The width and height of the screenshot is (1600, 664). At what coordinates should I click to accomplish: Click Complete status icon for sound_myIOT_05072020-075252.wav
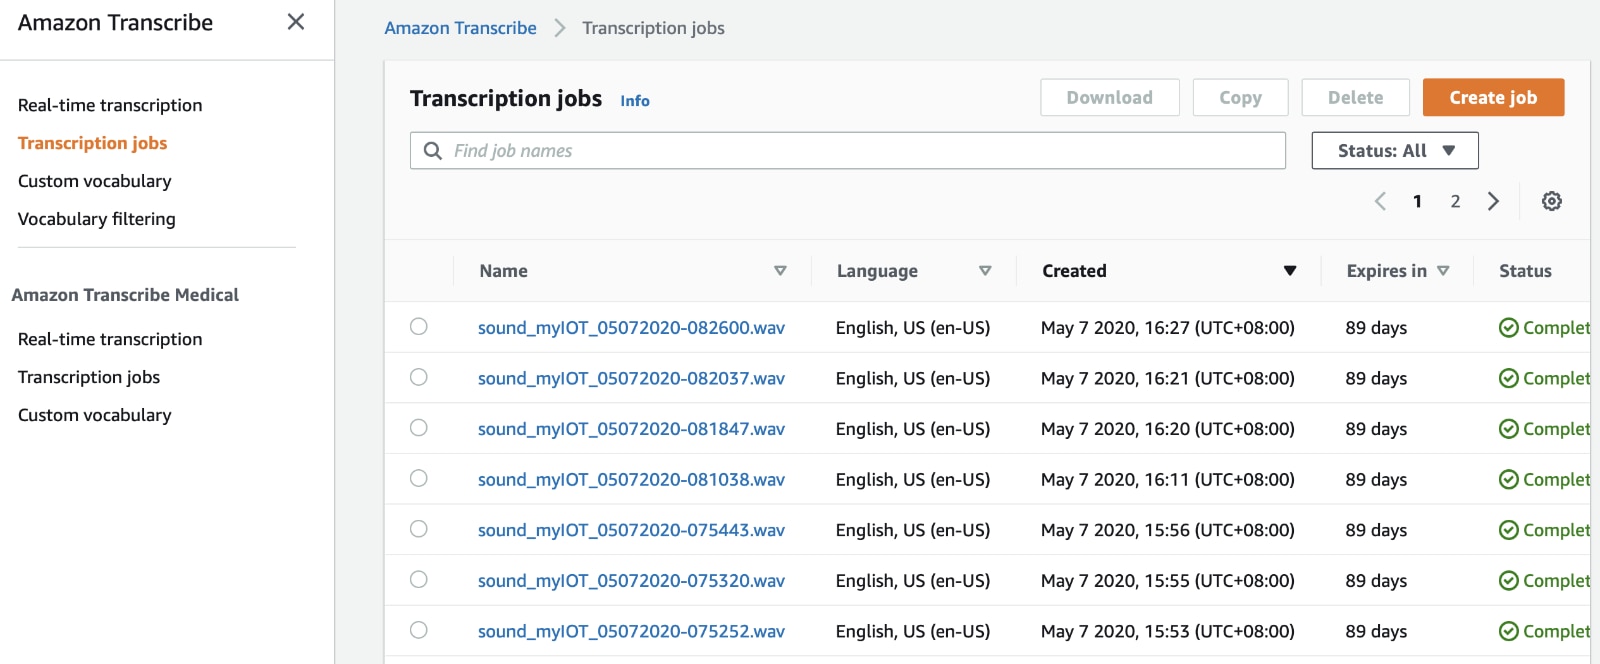[1509, 631]
